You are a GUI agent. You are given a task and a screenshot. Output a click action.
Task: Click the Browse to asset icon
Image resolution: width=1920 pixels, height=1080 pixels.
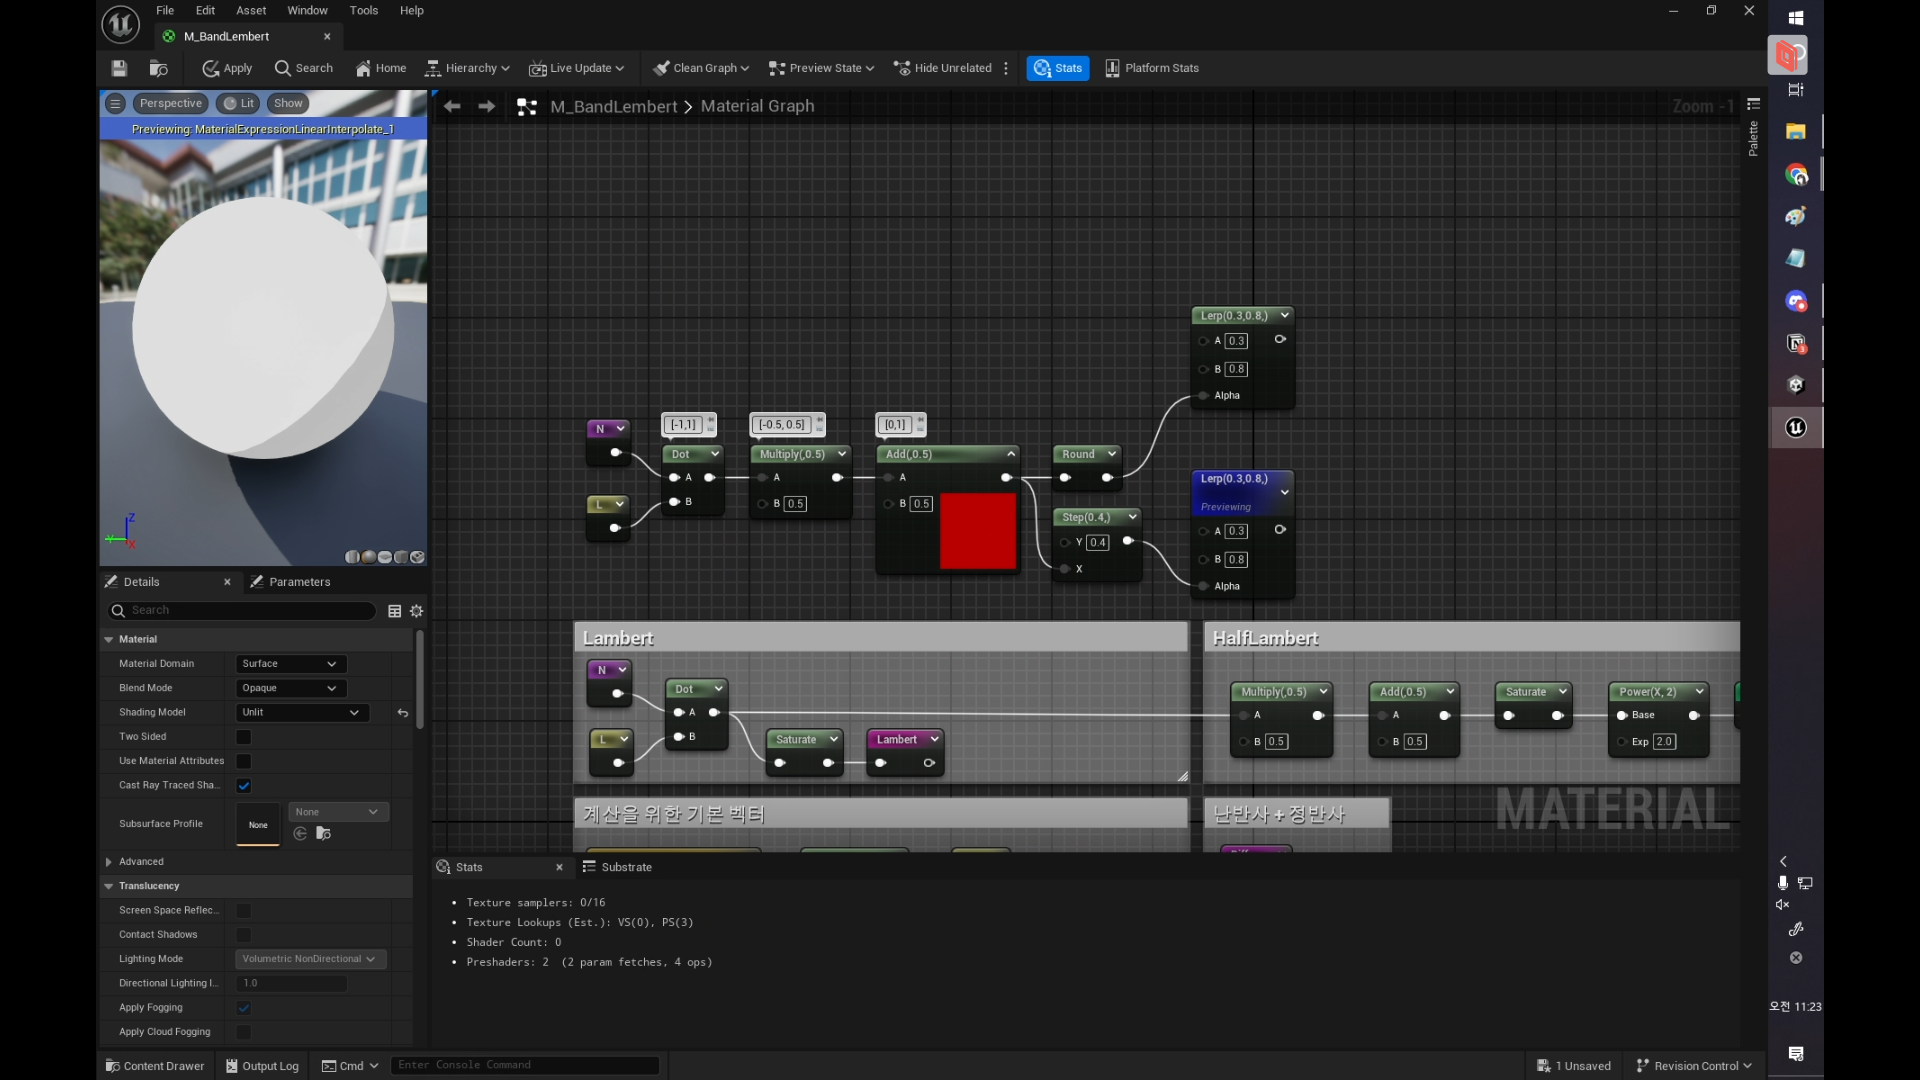tap(158, 68)
